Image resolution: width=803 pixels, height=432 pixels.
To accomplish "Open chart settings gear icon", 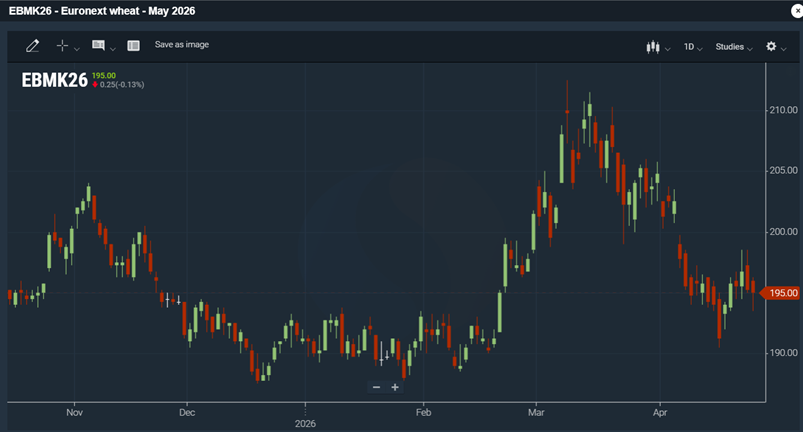I will (771, 47).
